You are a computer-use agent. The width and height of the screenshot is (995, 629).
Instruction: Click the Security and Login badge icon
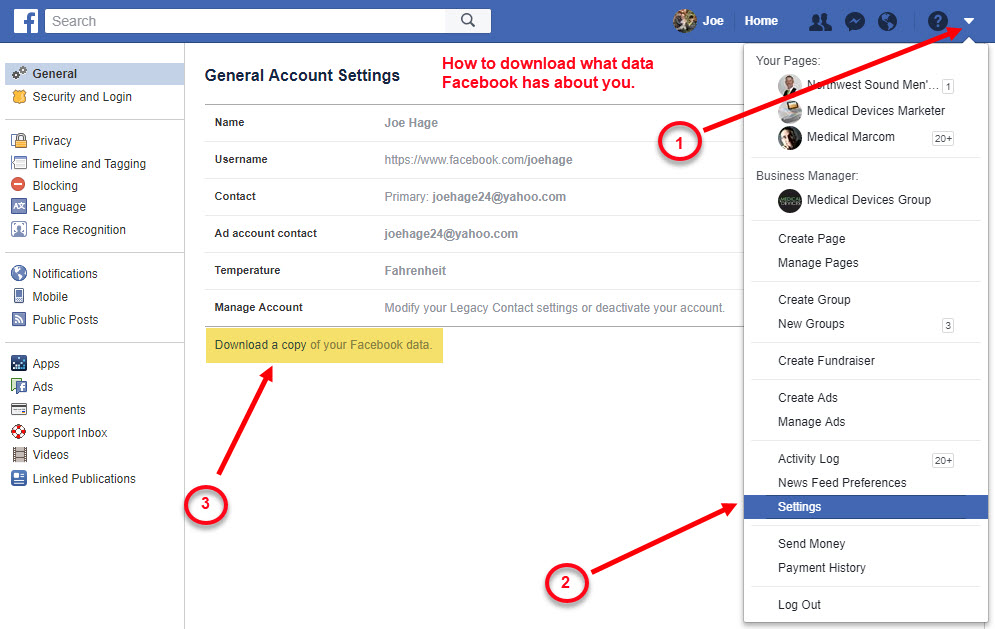pos(19,96)
